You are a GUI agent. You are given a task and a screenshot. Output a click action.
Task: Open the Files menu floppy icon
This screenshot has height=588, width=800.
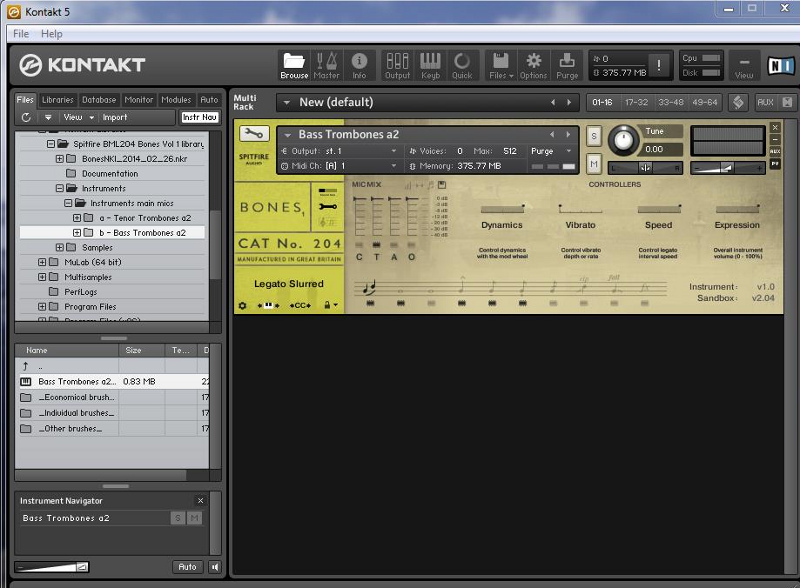[501, 65]
